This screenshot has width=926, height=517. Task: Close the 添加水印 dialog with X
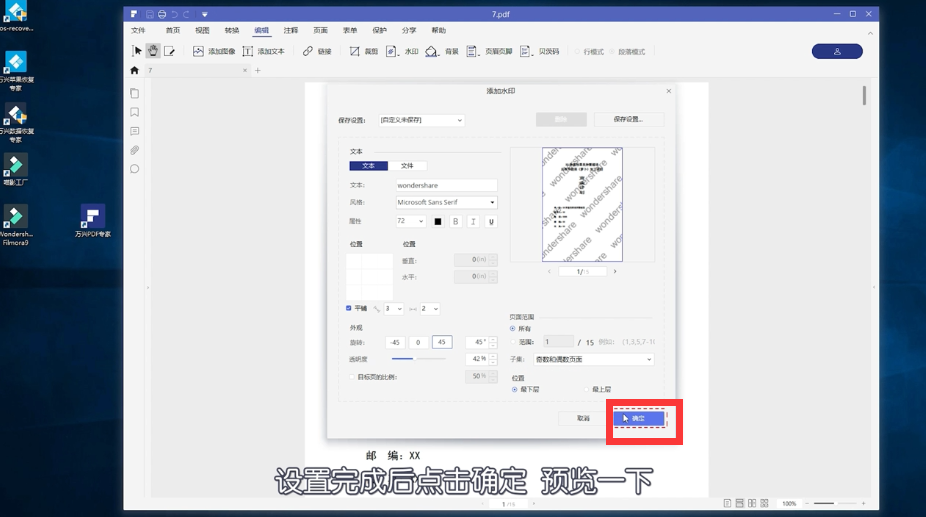[669, 91]
